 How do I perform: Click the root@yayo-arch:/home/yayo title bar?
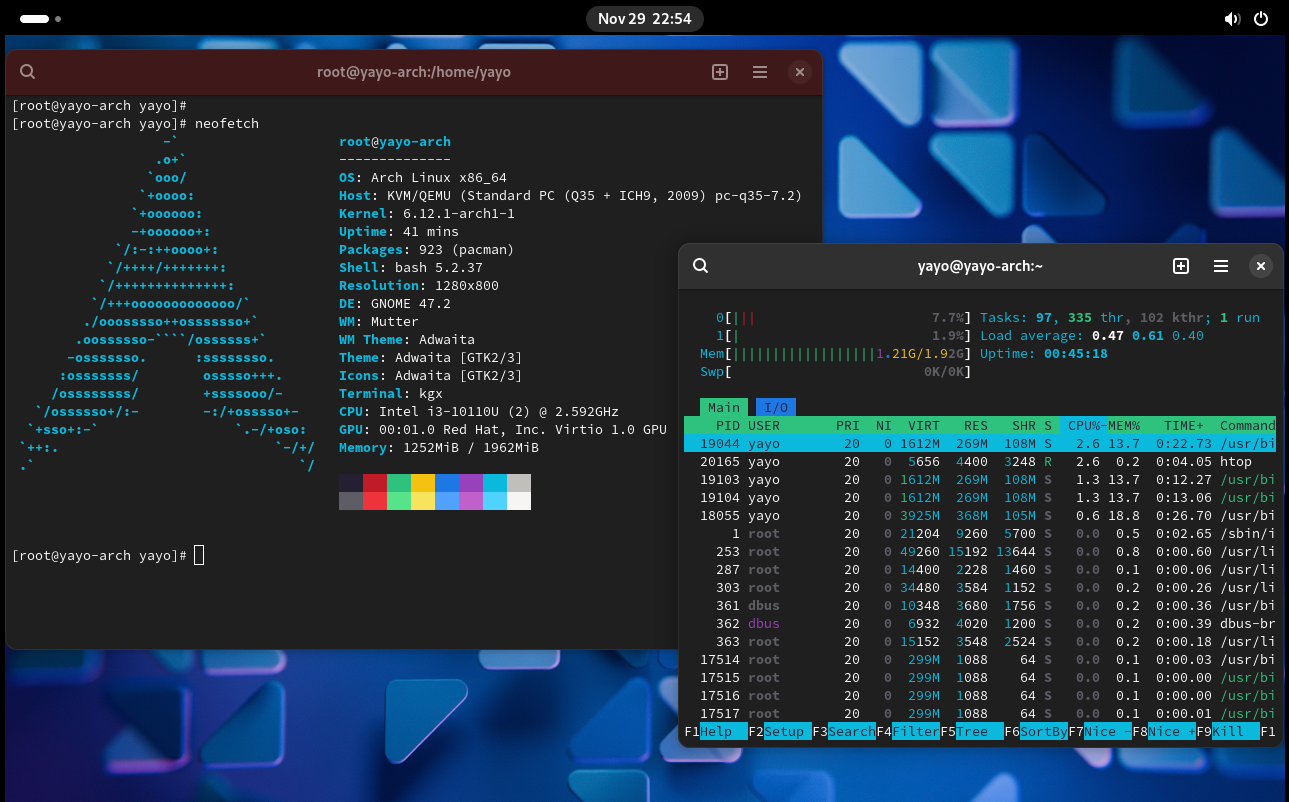[414, 72]
